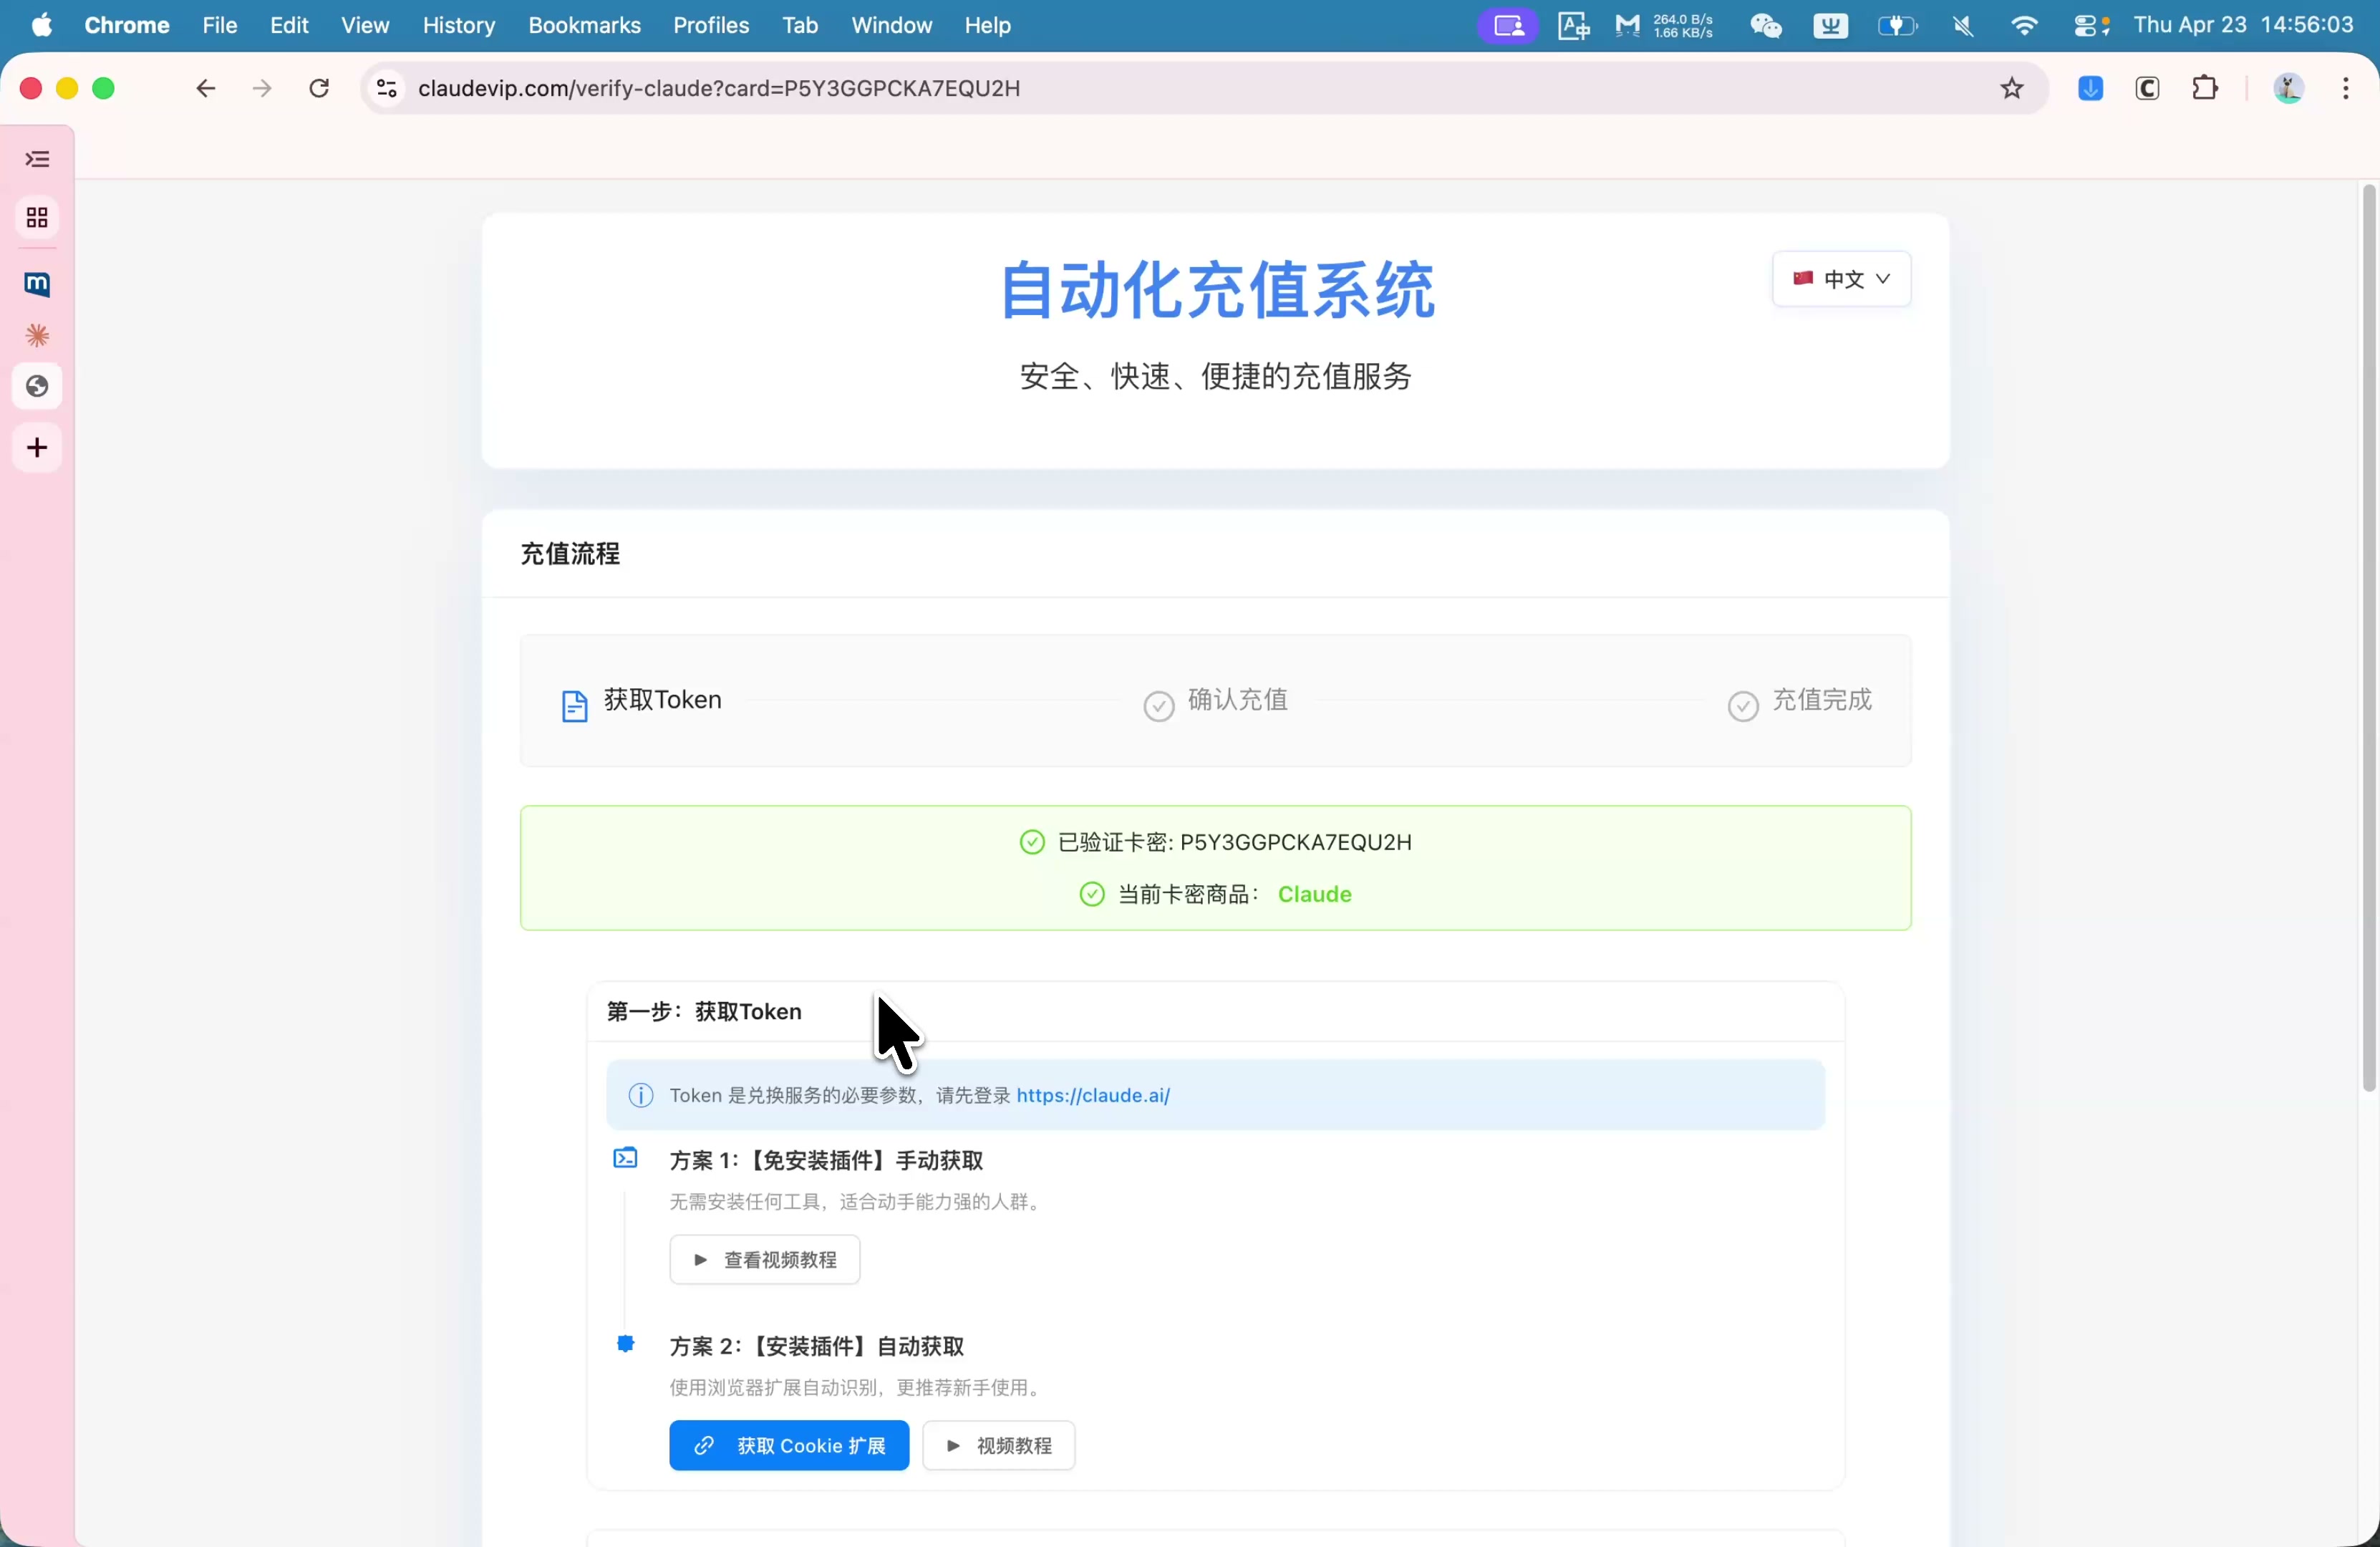Click the muted sound icon in menu bar
This screenshot has width=2380, height=1547.
pos(1963,25)
